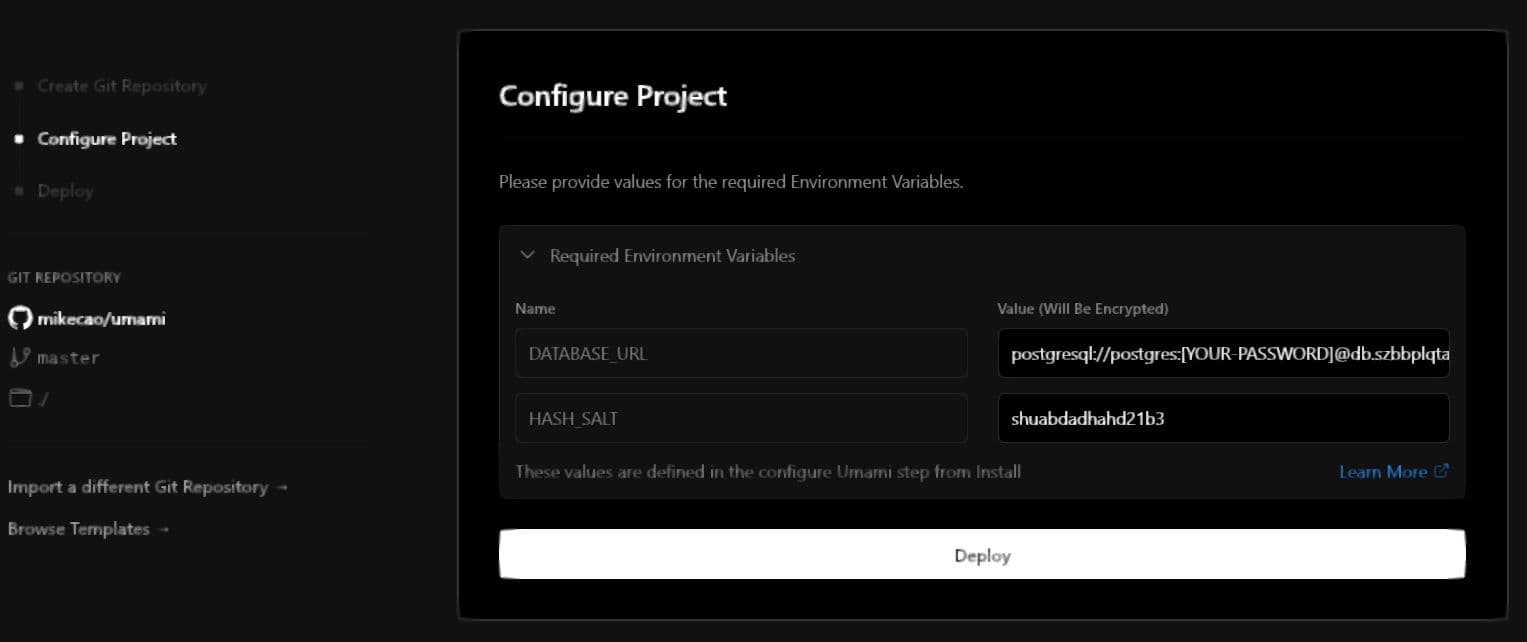Click the Deploy button

[x=982, y=554]
